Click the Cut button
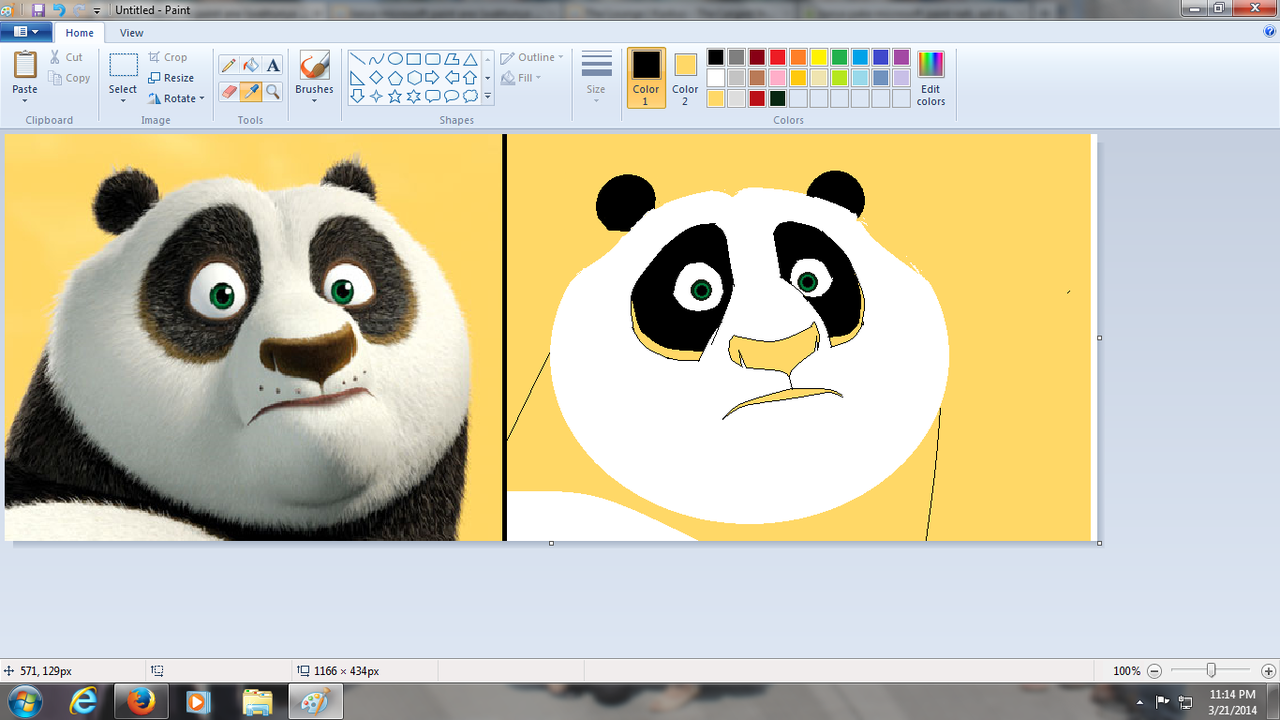The height and width of the screenshot is (720, 1280). click(x=66, y=57)
